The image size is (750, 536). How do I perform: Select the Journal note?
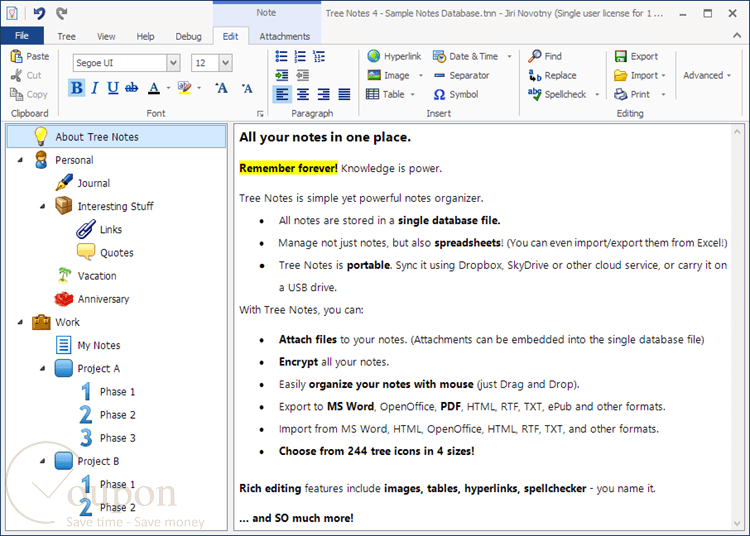pos(94,183)
